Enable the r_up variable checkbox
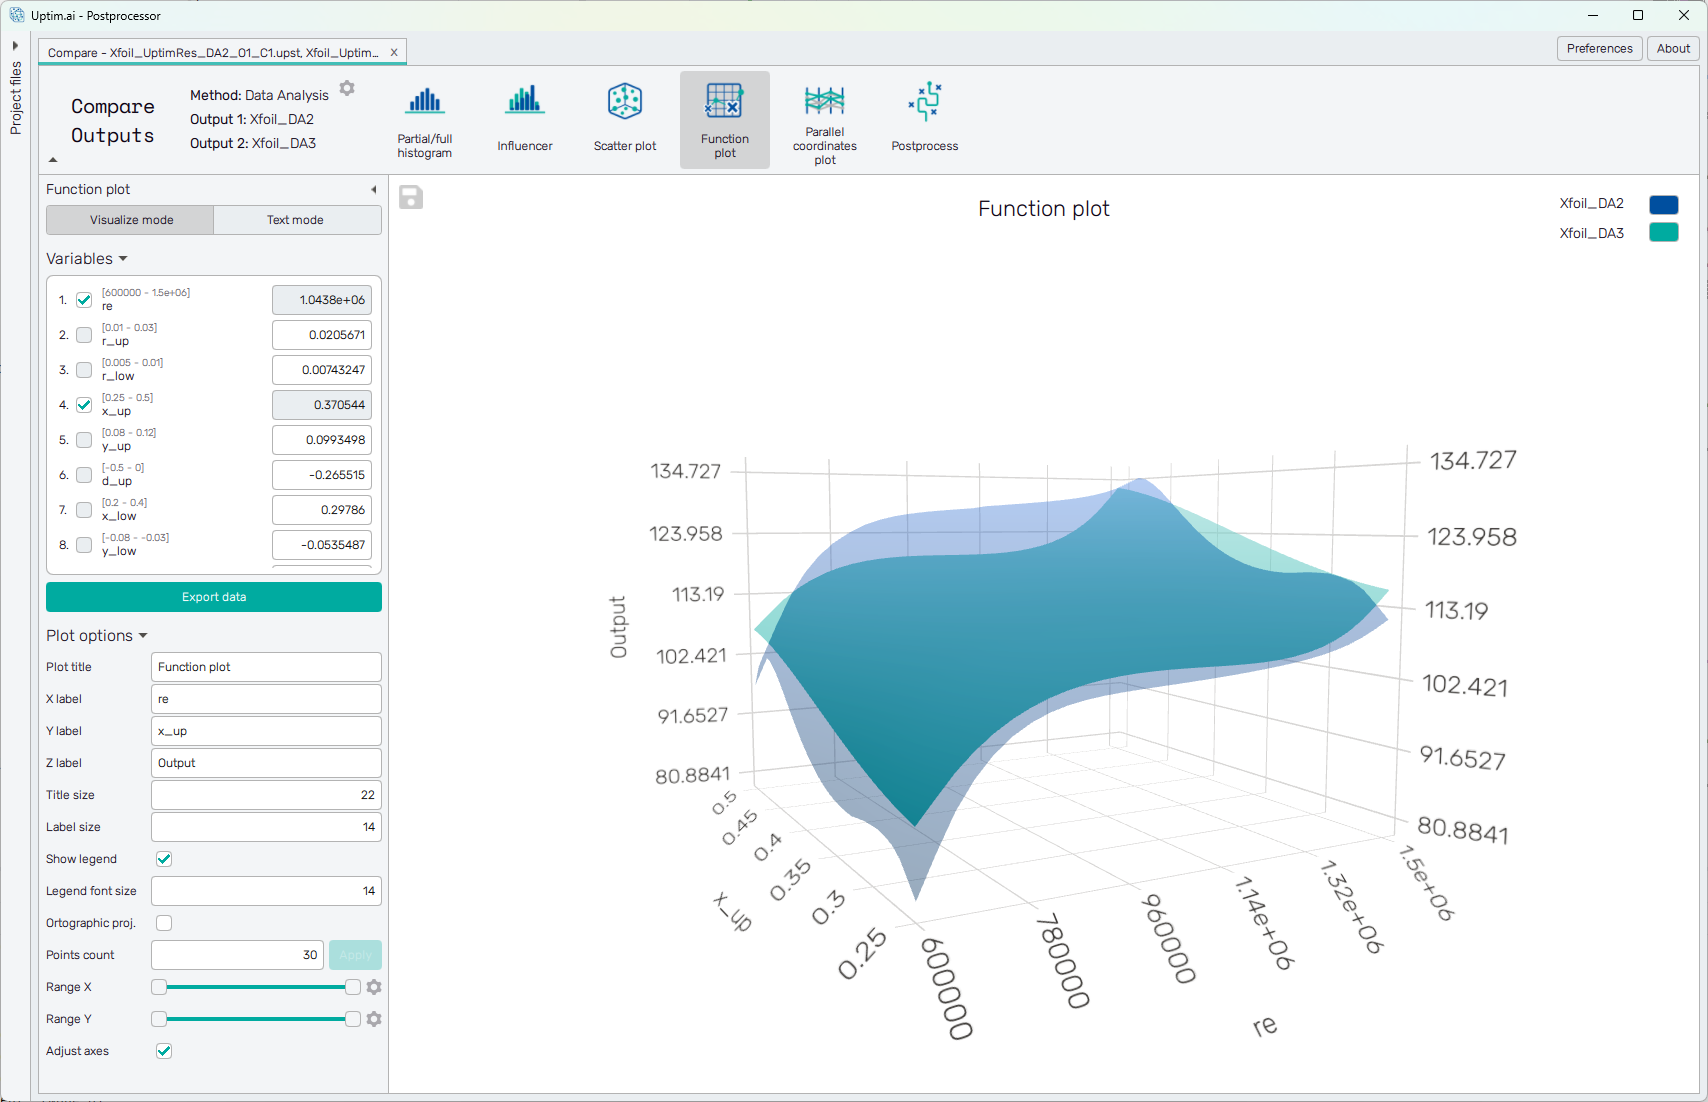The height and width of the screenshot is (1102, 1708). point(84,335)
